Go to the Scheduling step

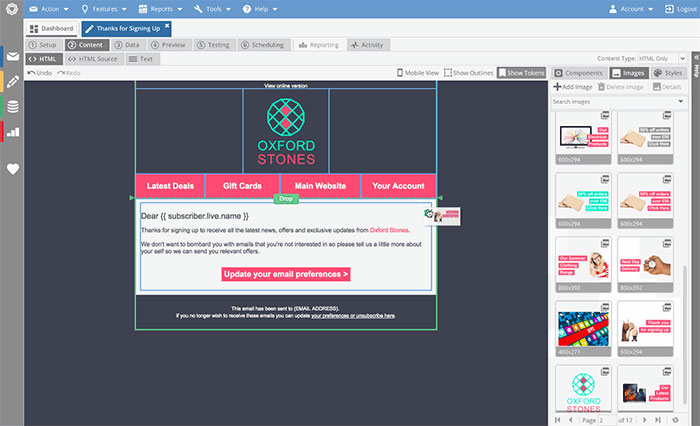pos(263,45)
